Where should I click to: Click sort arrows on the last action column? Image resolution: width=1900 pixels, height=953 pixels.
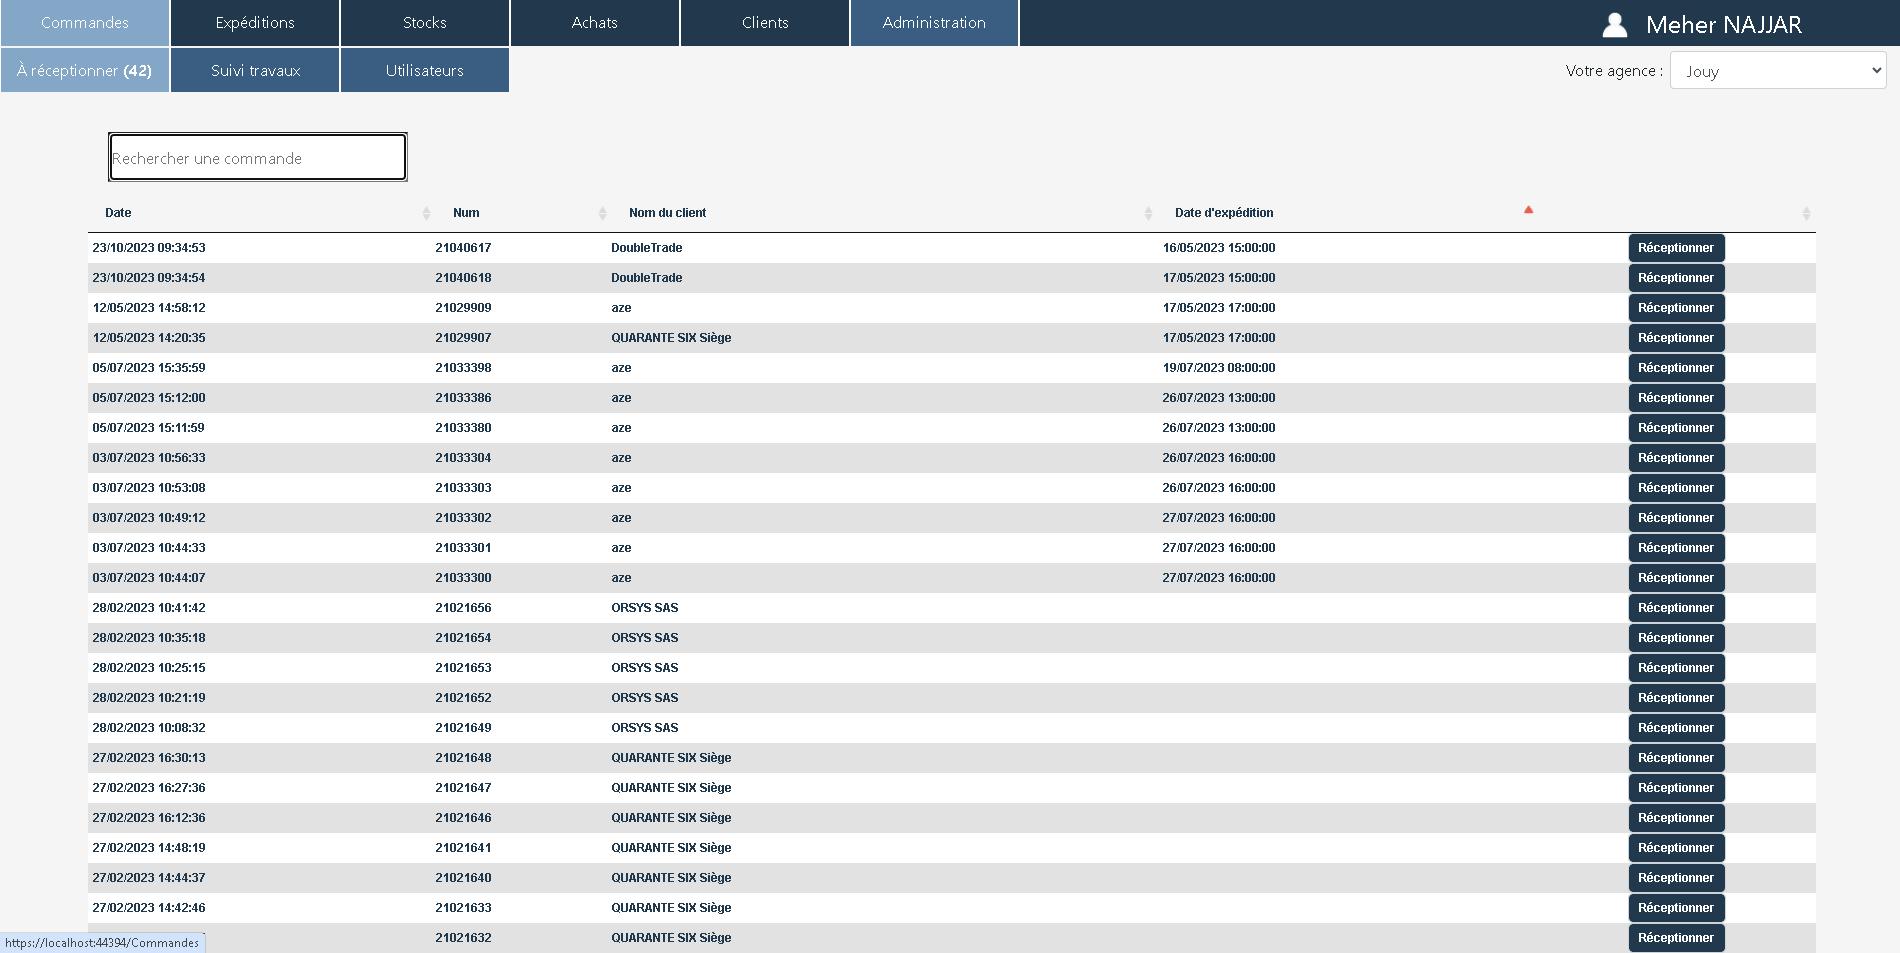coord(1806,213)
